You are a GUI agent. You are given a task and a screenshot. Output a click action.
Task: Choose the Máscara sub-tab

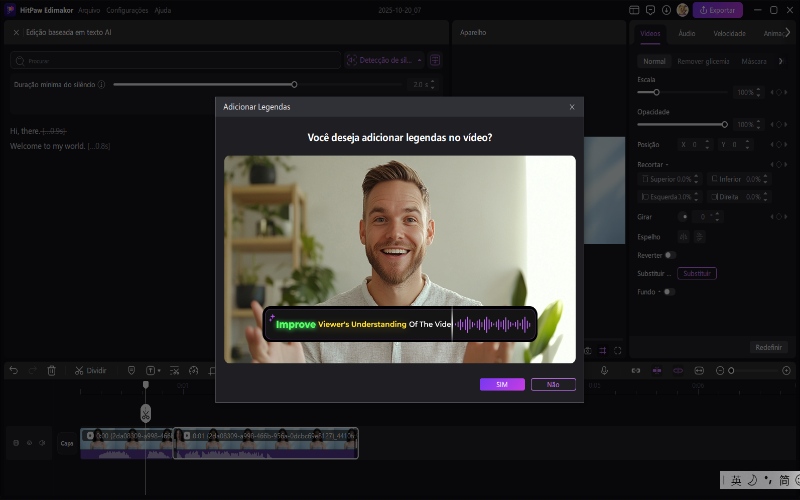754,61
